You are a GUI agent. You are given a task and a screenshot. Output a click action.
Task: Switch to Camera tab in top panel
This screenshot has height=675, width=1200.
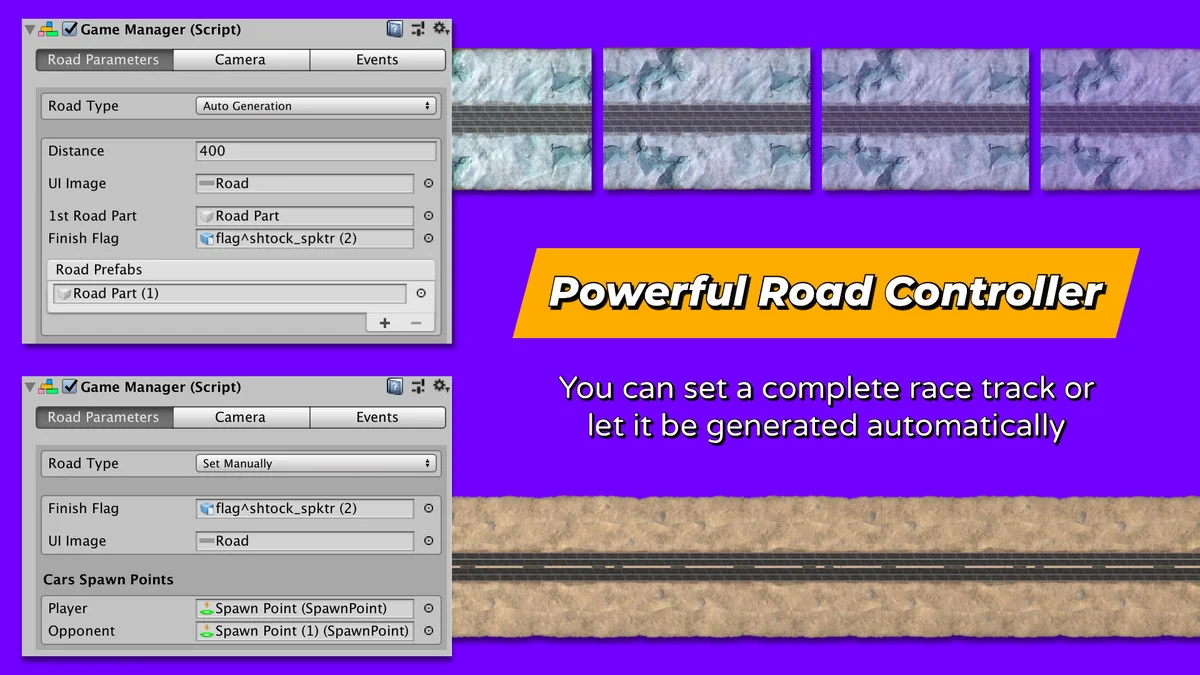tap(240, 60)
